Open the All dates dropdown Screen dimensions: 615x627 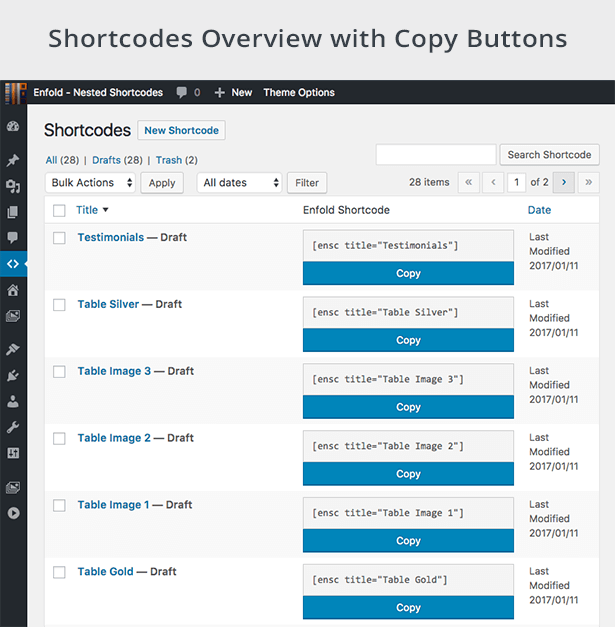click(x=240, y=183)
